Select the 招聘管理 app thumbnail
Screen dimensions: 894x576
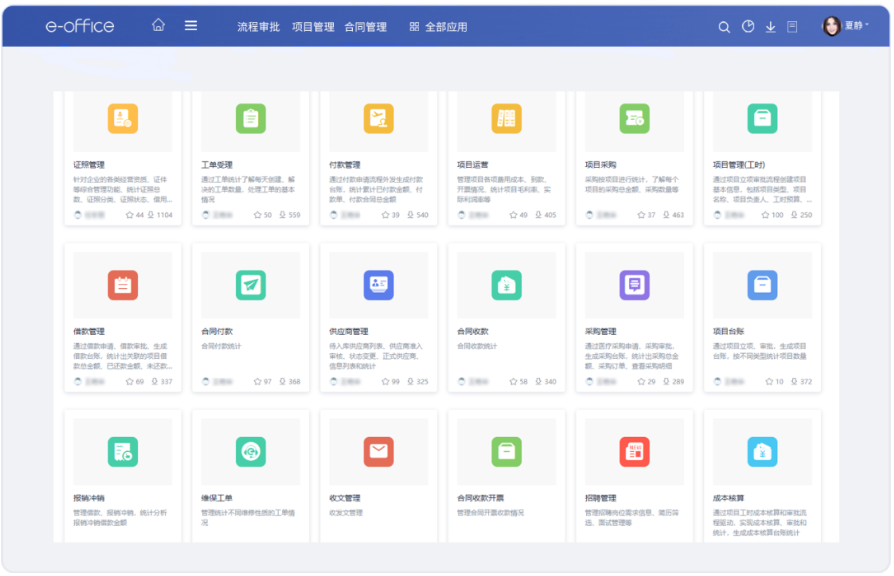(x=634, y=451)
